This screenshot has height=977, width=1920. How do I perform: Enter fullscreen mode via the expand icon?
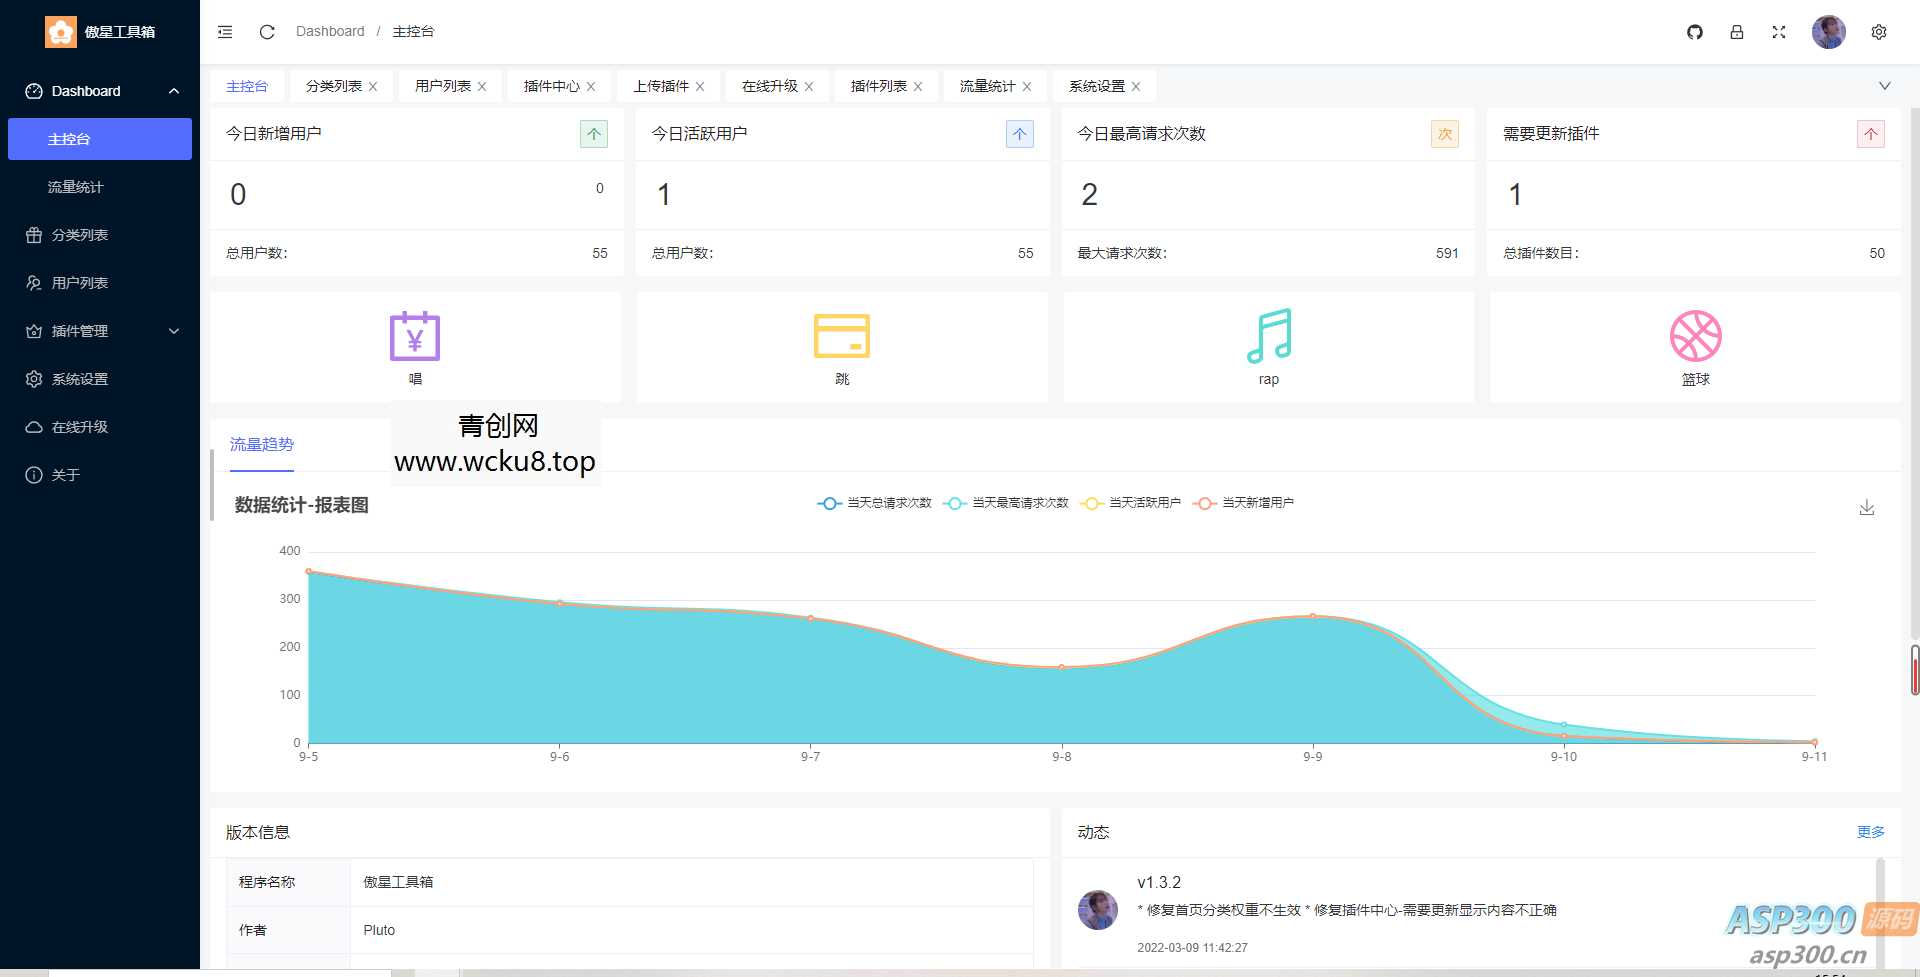[1779, 32]
